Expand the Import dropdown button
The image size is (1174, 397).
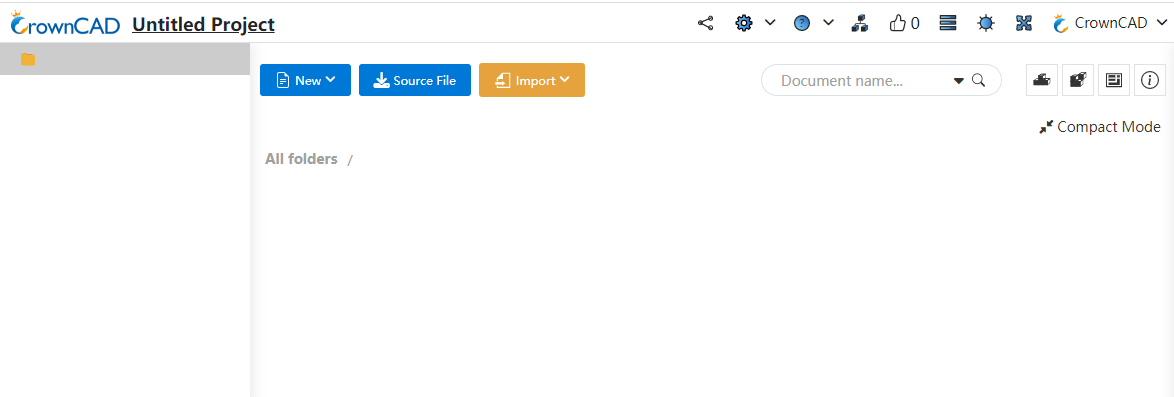tap(532, 80)
